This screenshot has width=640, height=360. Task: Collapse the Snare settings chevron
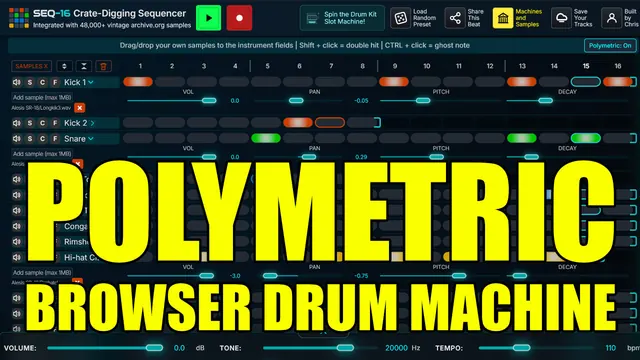[91, 139]
